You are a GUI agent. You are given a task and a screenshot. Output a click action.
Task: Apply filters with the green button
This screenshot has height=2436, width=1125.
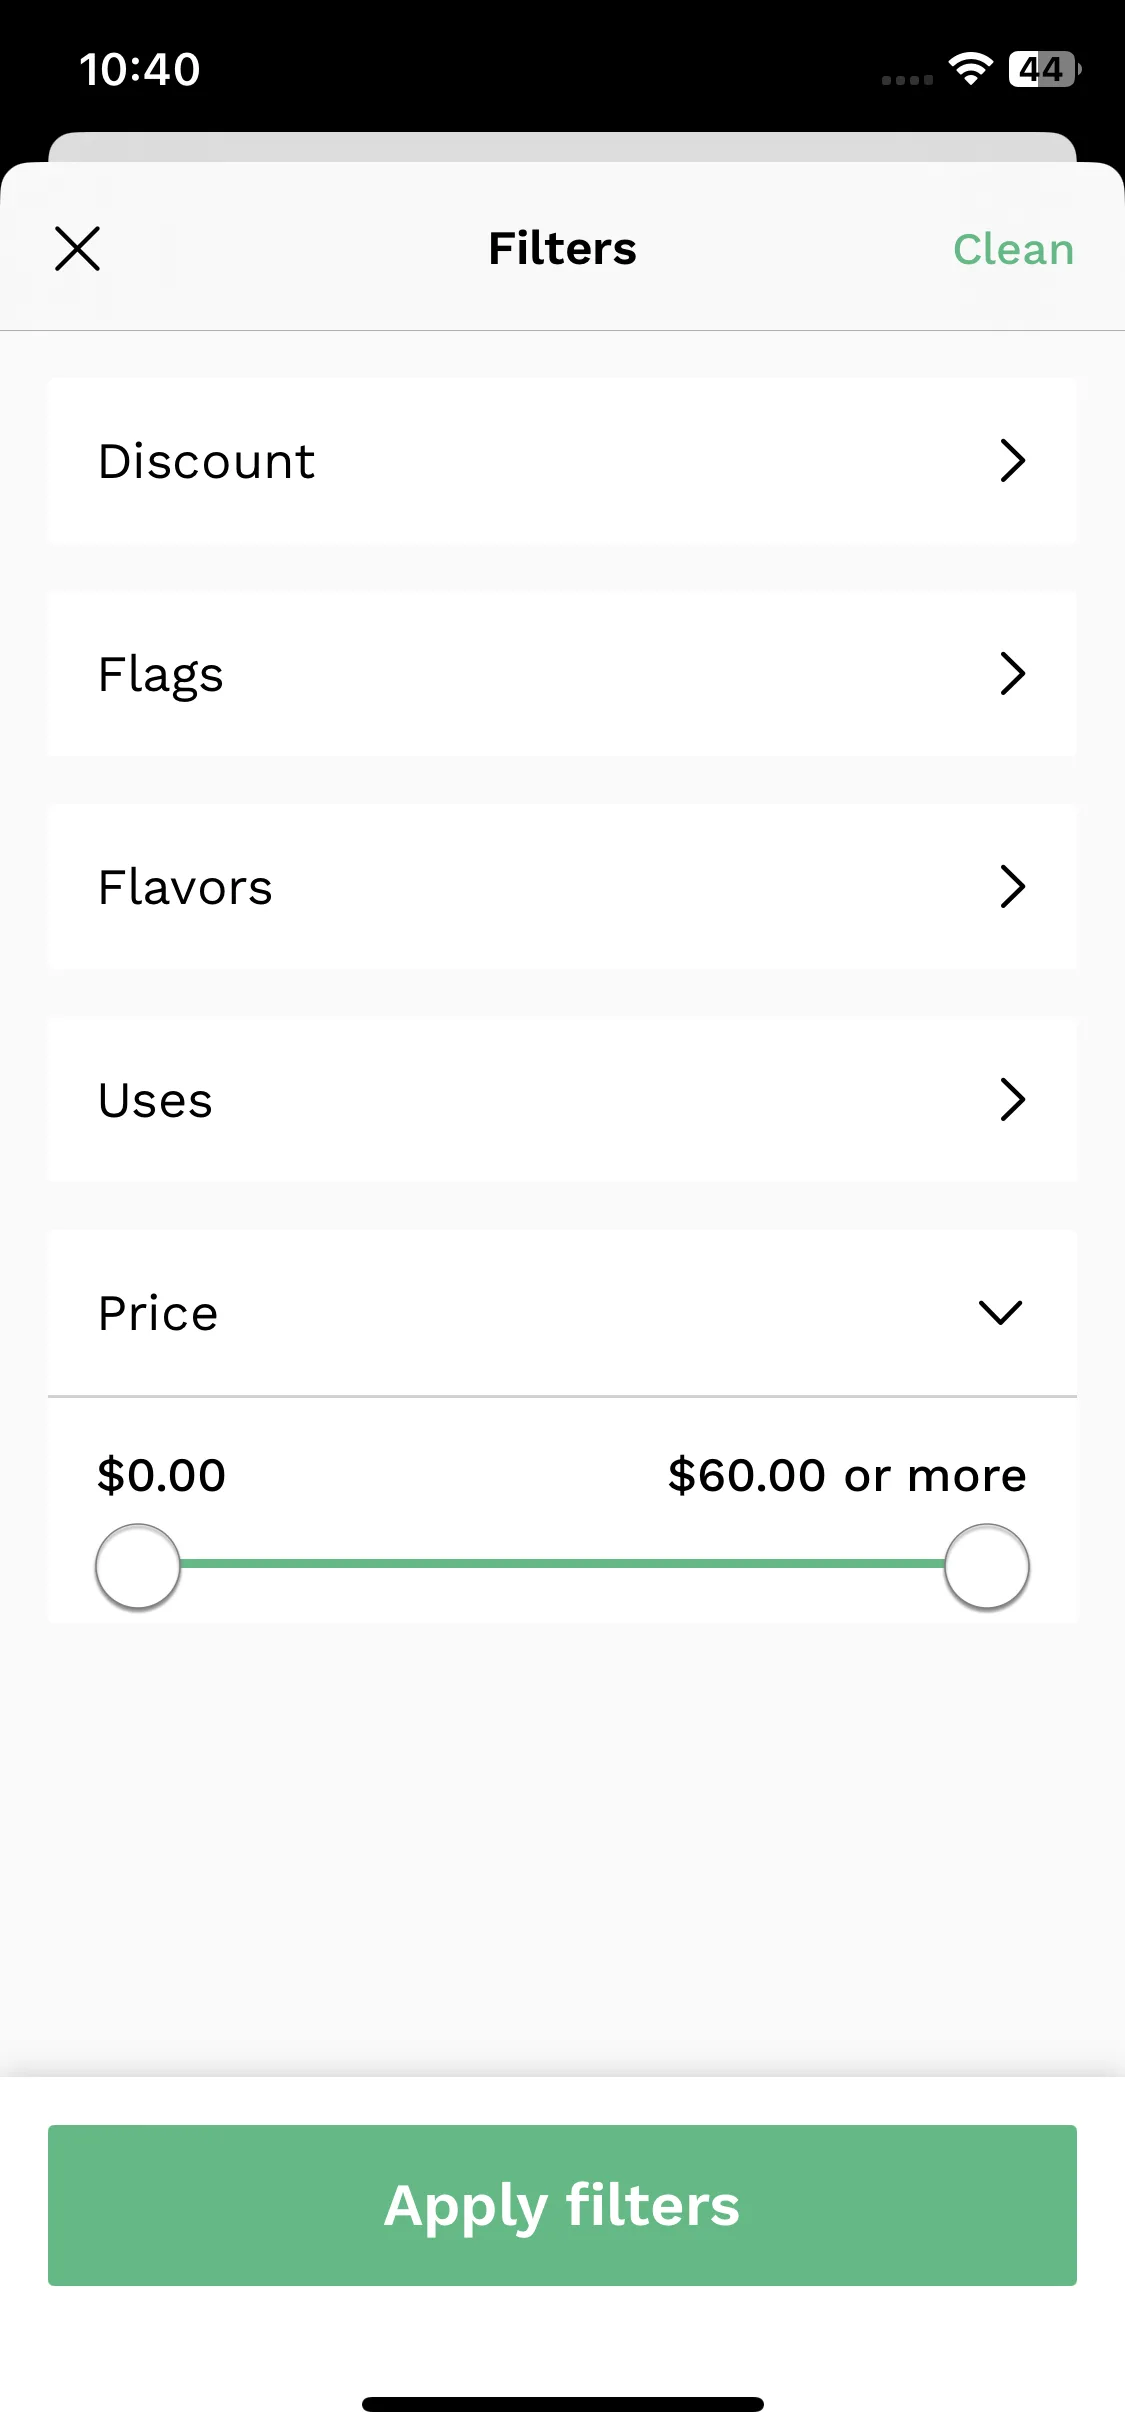562,2205
